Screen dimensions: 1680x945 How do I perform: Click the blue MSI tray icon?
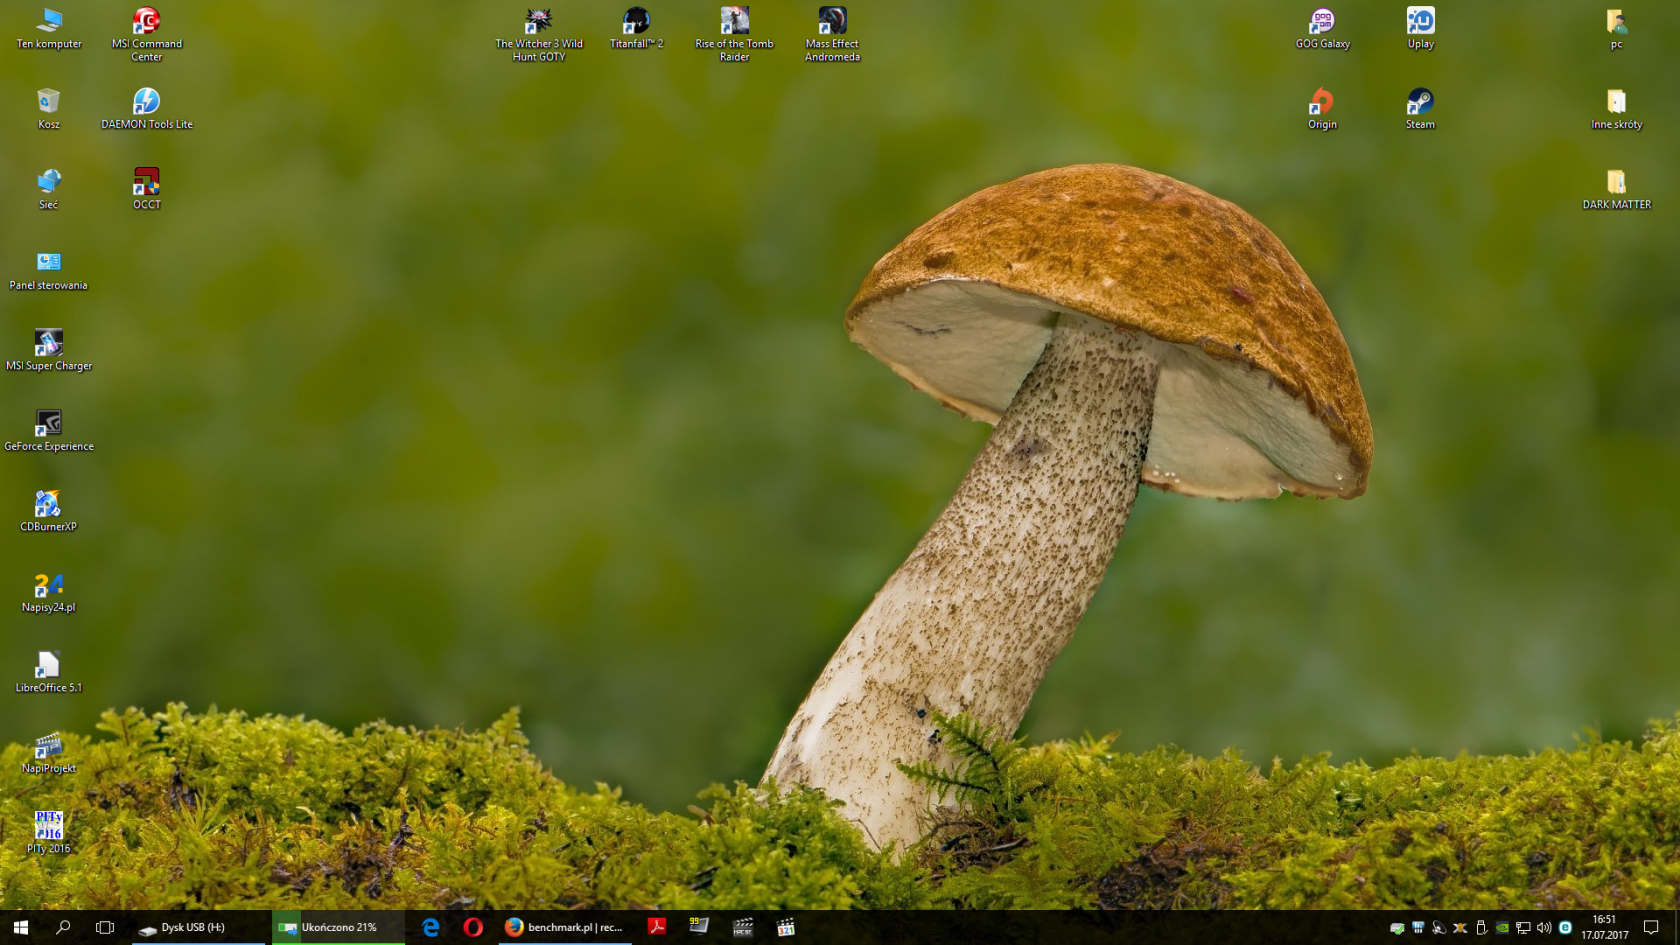(x=1418, y=928)
